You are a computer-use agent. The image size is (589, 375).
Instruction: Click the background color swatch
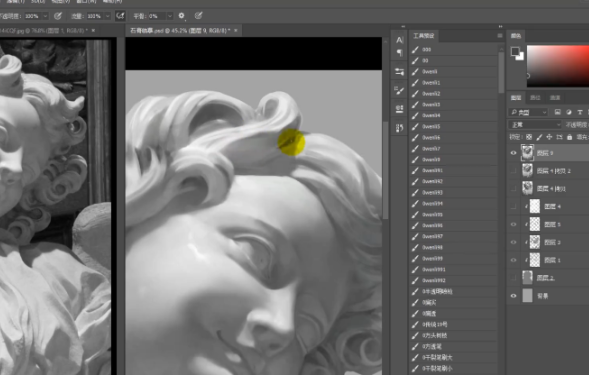(x=520, y=57)
